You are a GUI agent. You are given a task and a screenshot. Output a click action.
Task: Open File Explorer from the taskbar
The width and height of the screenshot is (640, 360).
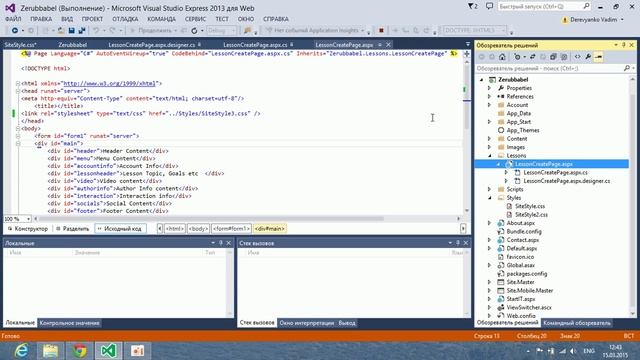click(x=51, y=351)
